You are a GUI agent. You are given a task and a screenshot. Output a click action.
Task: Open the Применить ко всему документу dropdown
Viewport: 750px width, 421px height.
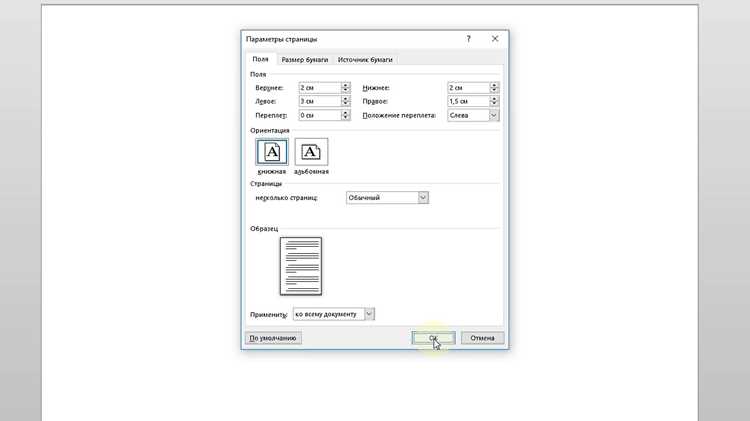click(x=369, y=314)
